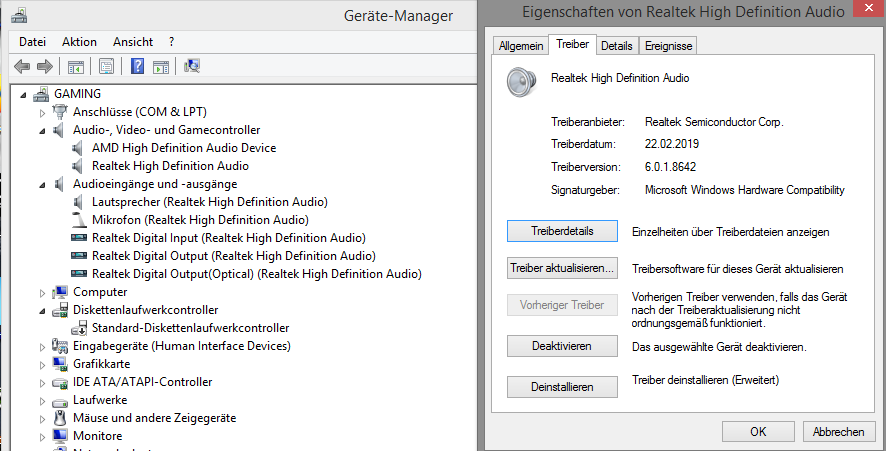Click the Treiberdetails button
The width and height of the screenshot is (886, 451).
(x=562, y=231)
